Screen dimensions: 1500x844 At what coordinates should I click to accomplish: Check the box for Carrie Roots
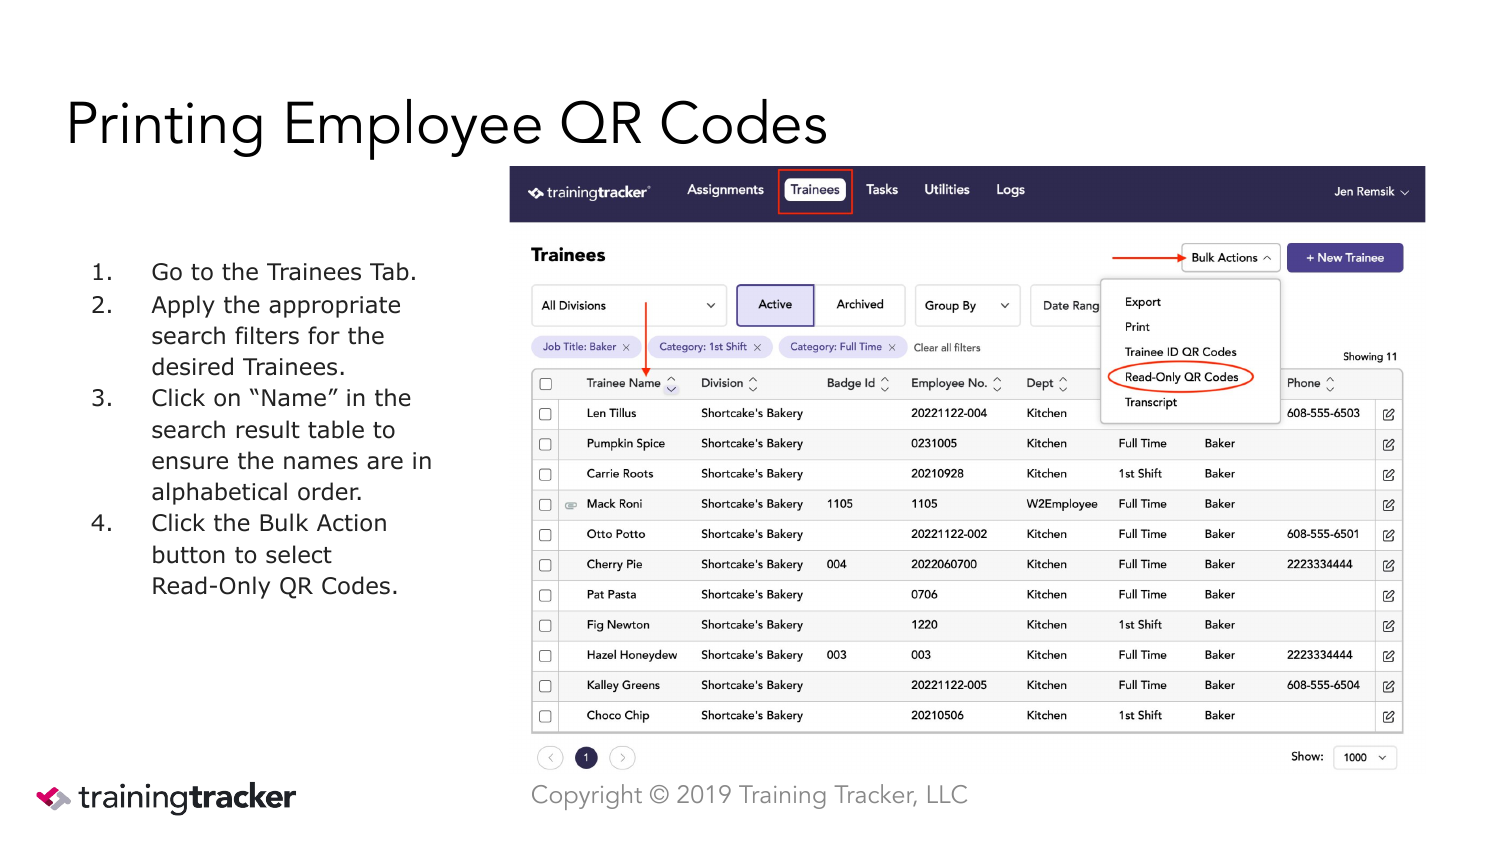coord(545,475)
